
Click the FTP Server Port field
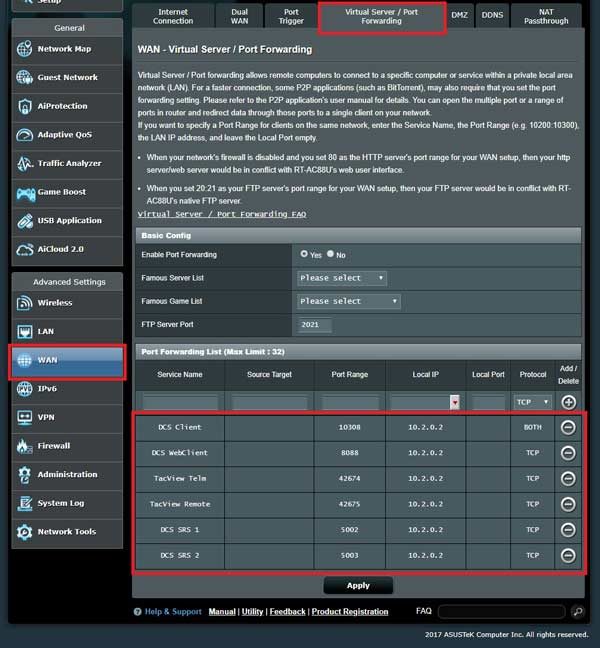point(315,325)
